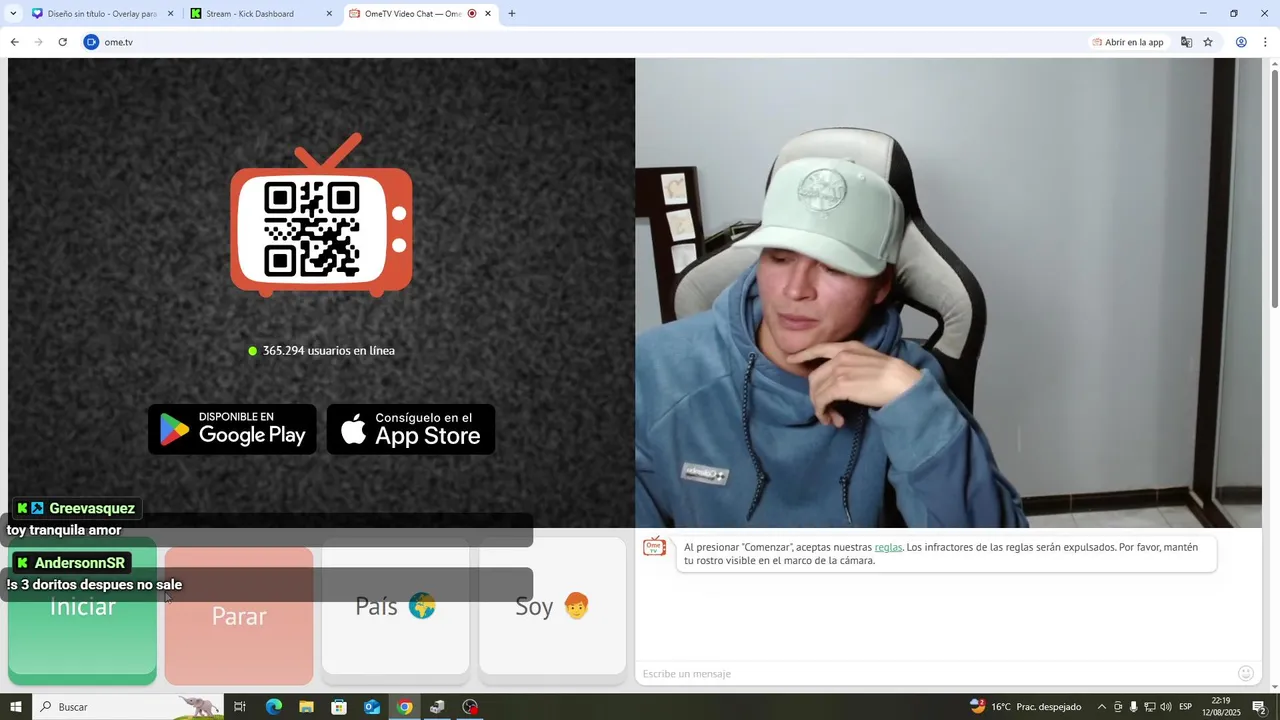Image resolution: width=1280 pixels, height=720 pixels.
Task: Click the translate page icon
Action: 1186,42
